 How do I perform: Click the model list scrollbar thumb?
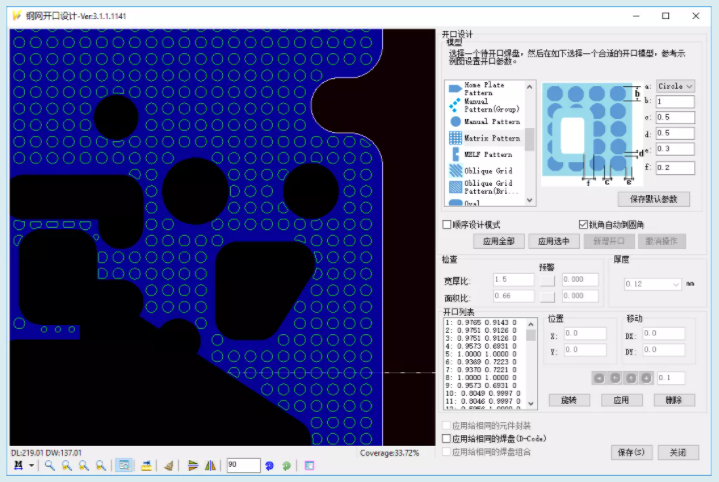tap(530, 139)
